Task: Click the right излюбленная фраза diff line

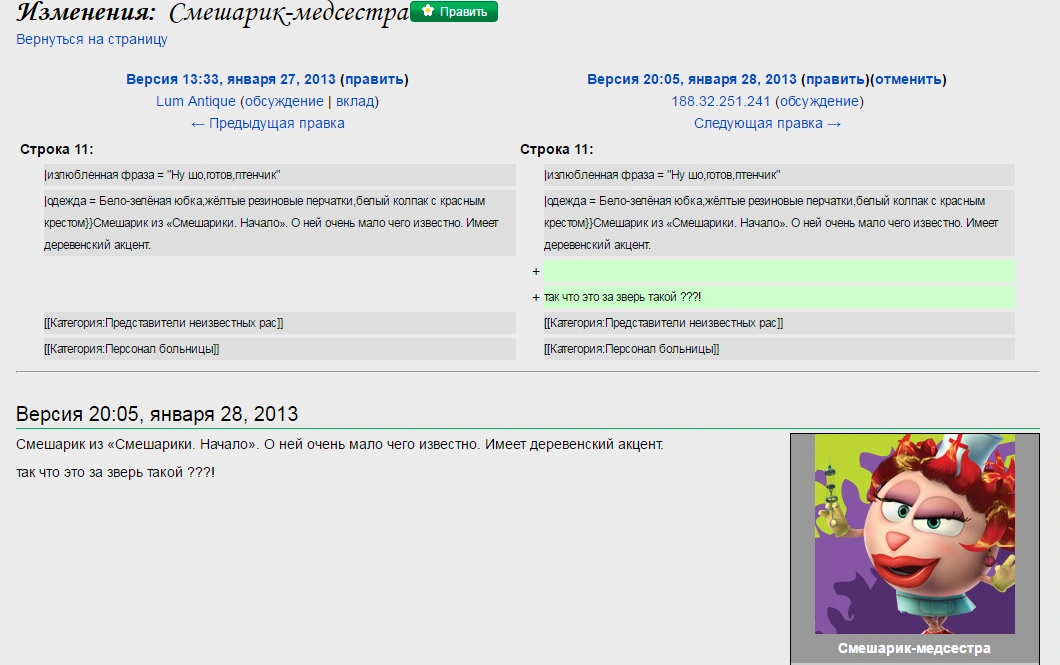Action: [x=779, y=175]
